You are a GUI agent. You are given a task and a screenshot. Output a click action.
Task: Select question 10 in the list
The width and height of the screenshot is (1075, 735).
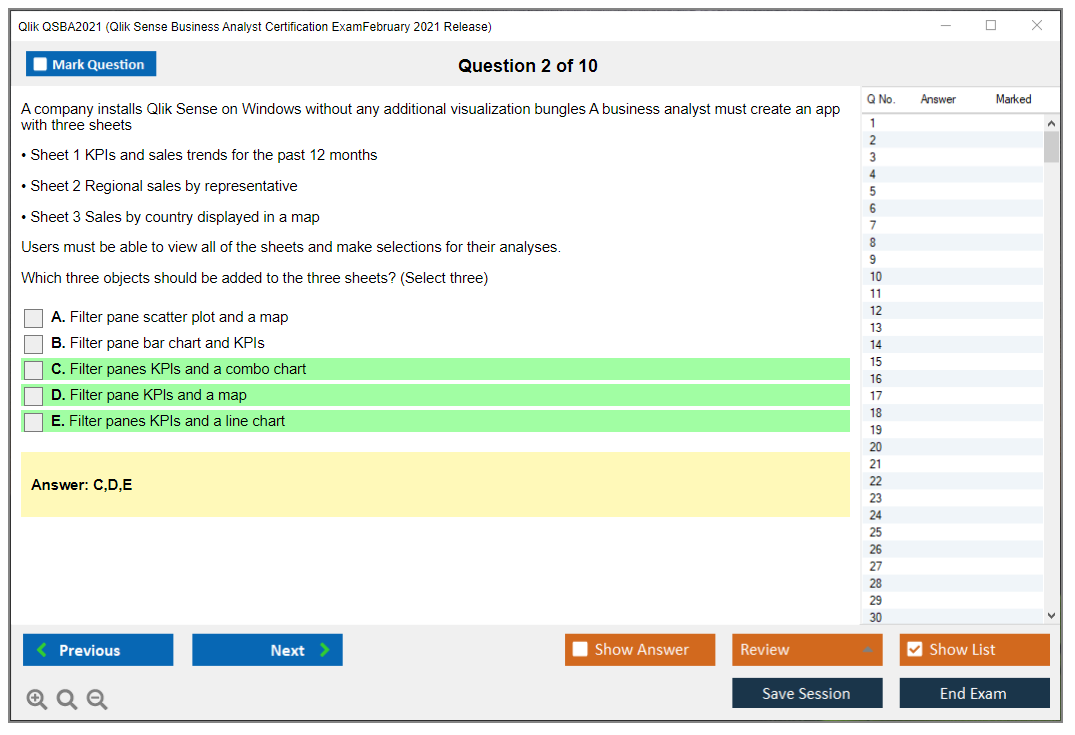pyautogui.click(x=876, y=277)
